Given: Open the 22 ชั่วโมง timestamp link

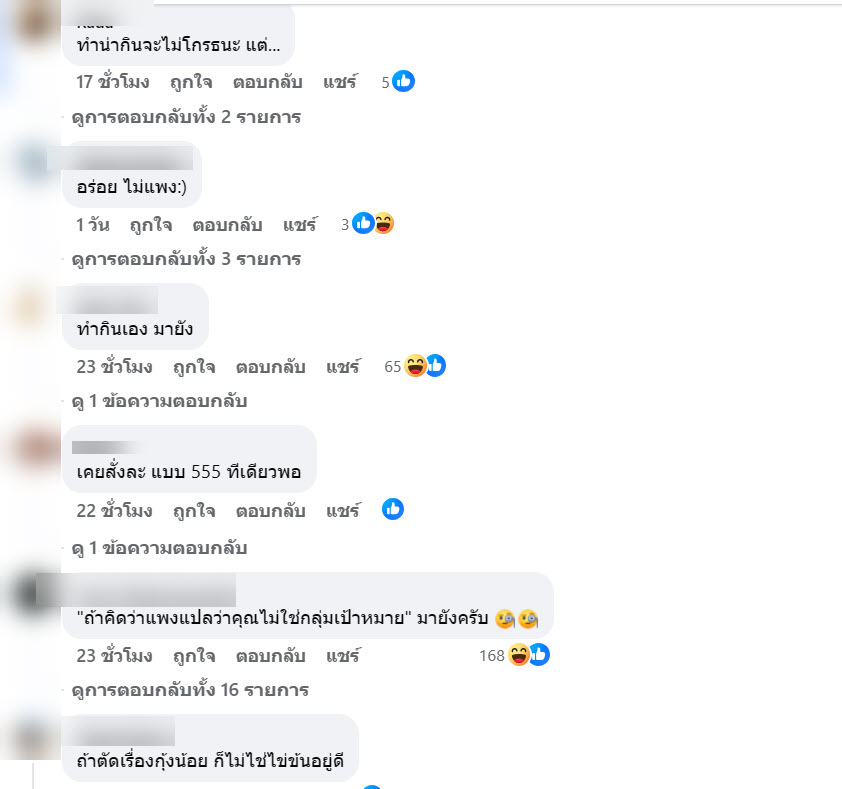Looking at the screenshot, I should [x=114, y=511].
